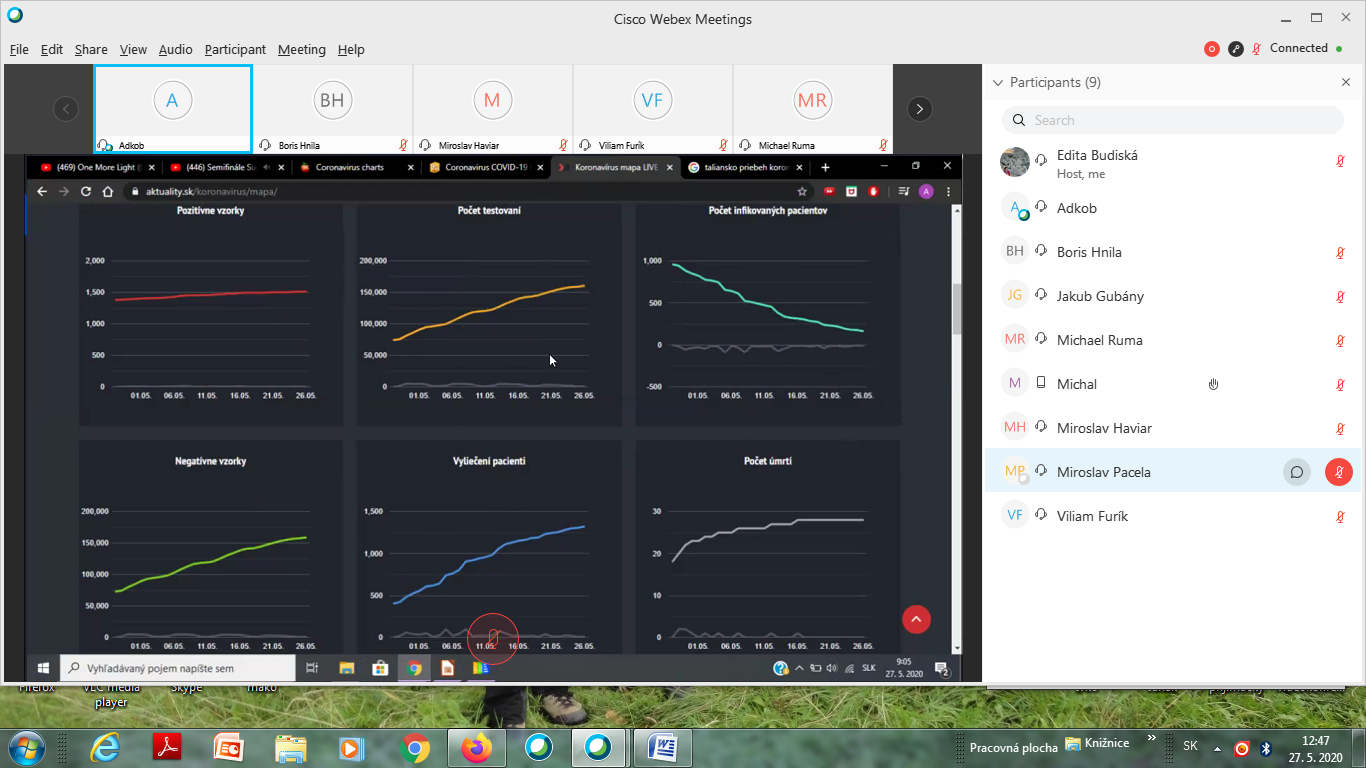The height and width of the screenshot is (768, 1366).
Task: Close the Participants panel with X
Action: tap(1345, 83)
